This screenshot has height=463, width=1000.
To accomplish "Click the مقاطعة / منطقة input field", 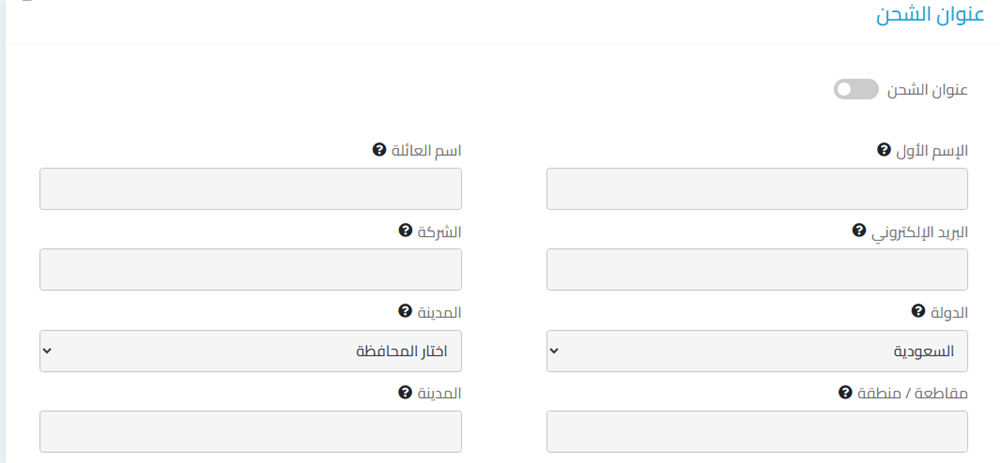I will coord(757,432).
